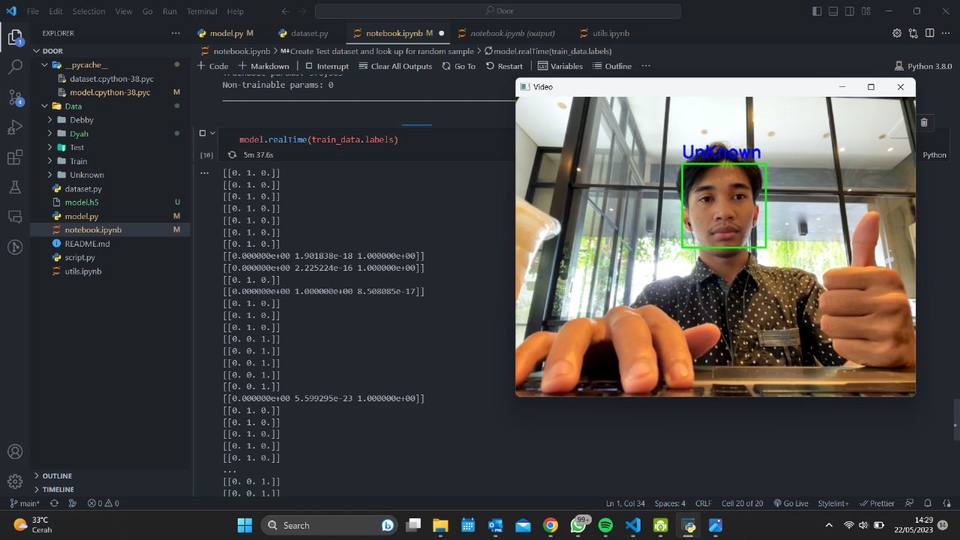Click Clear All Outputs
Viewport: 960px width, 540px height.
click(396, 66)
